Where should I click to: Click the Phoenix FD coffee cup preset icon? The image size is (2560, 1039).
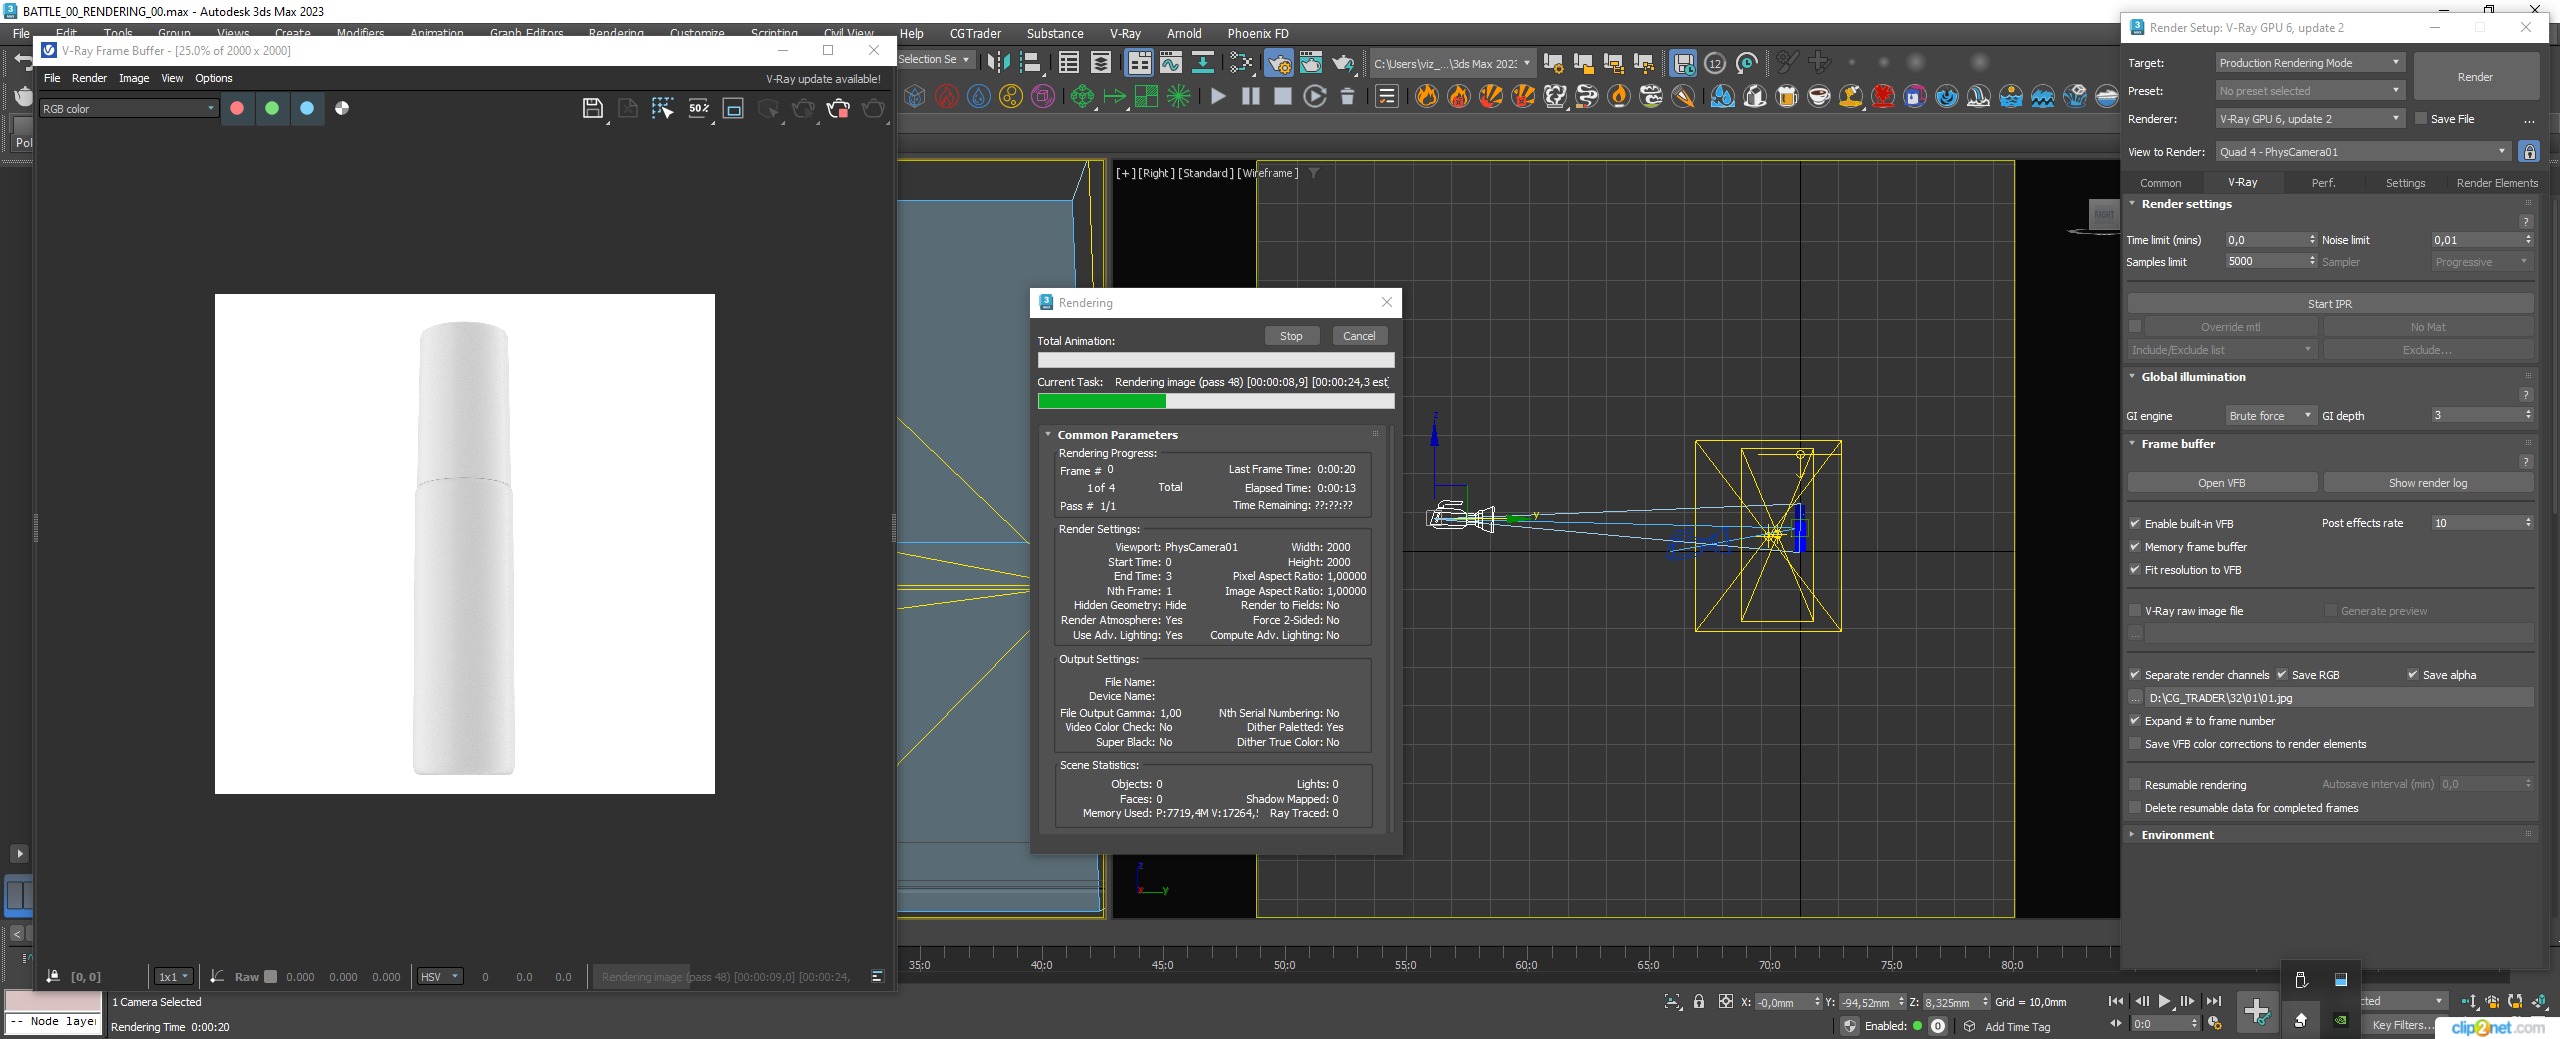click(x=1819, y=96)
